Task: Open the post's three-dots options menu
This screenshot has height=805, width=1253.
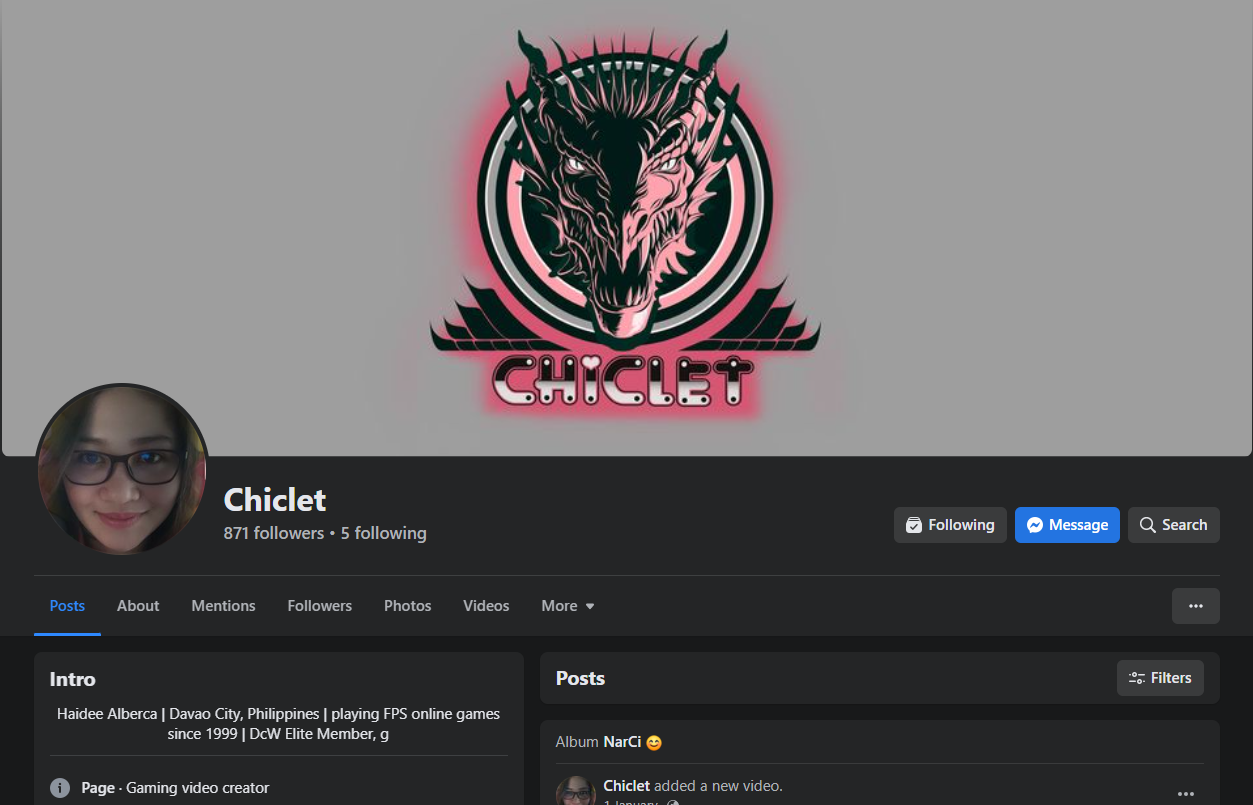Action: click(1186, 794)
